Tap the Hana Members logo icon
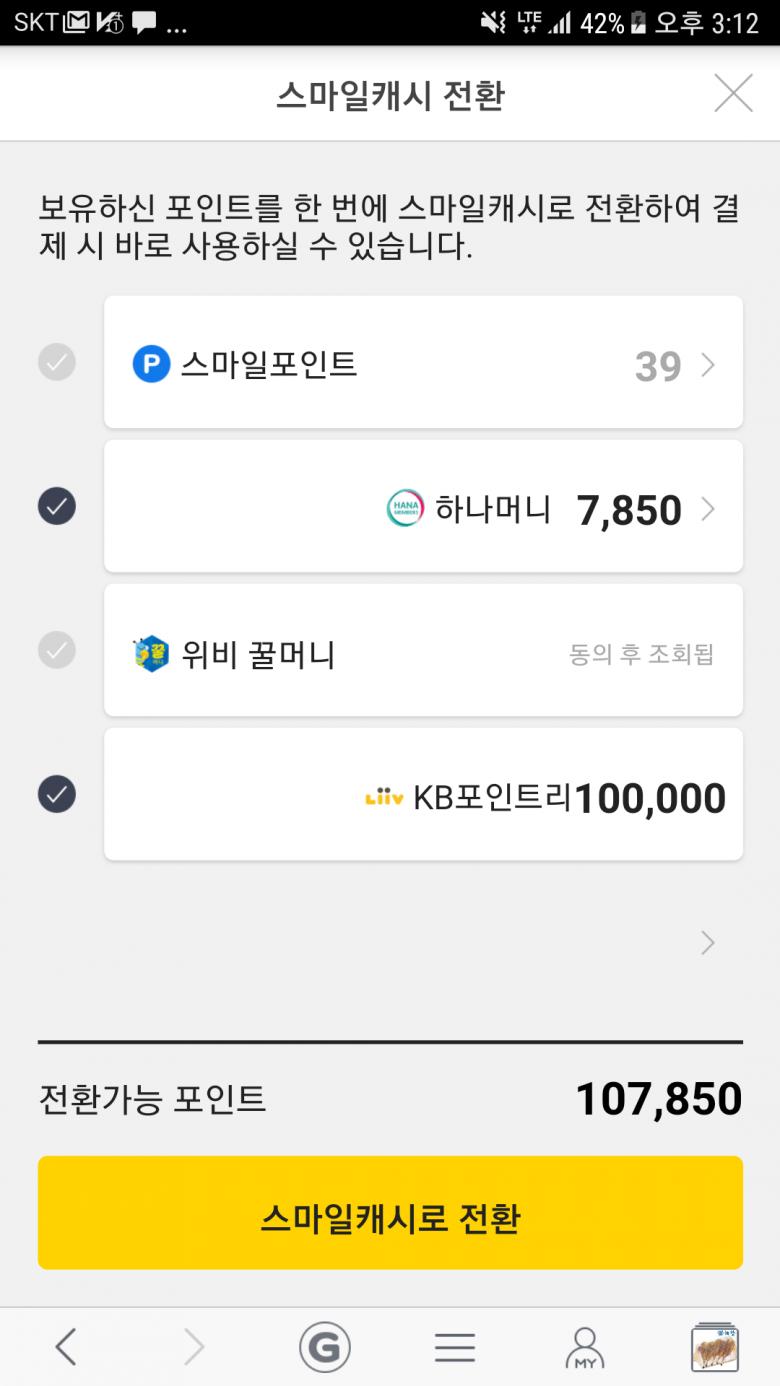780x1386 pixels. click(405, 509)
